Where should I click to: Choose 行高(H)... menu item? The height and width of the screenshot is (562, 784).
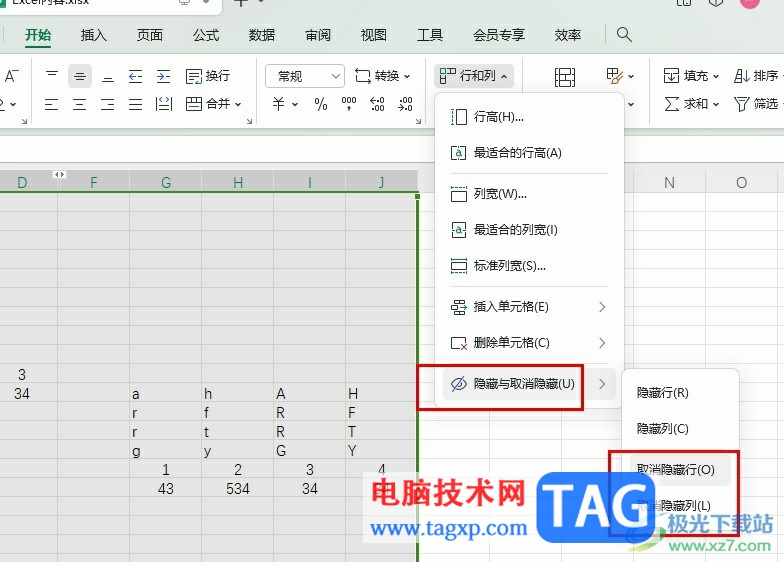530,117
